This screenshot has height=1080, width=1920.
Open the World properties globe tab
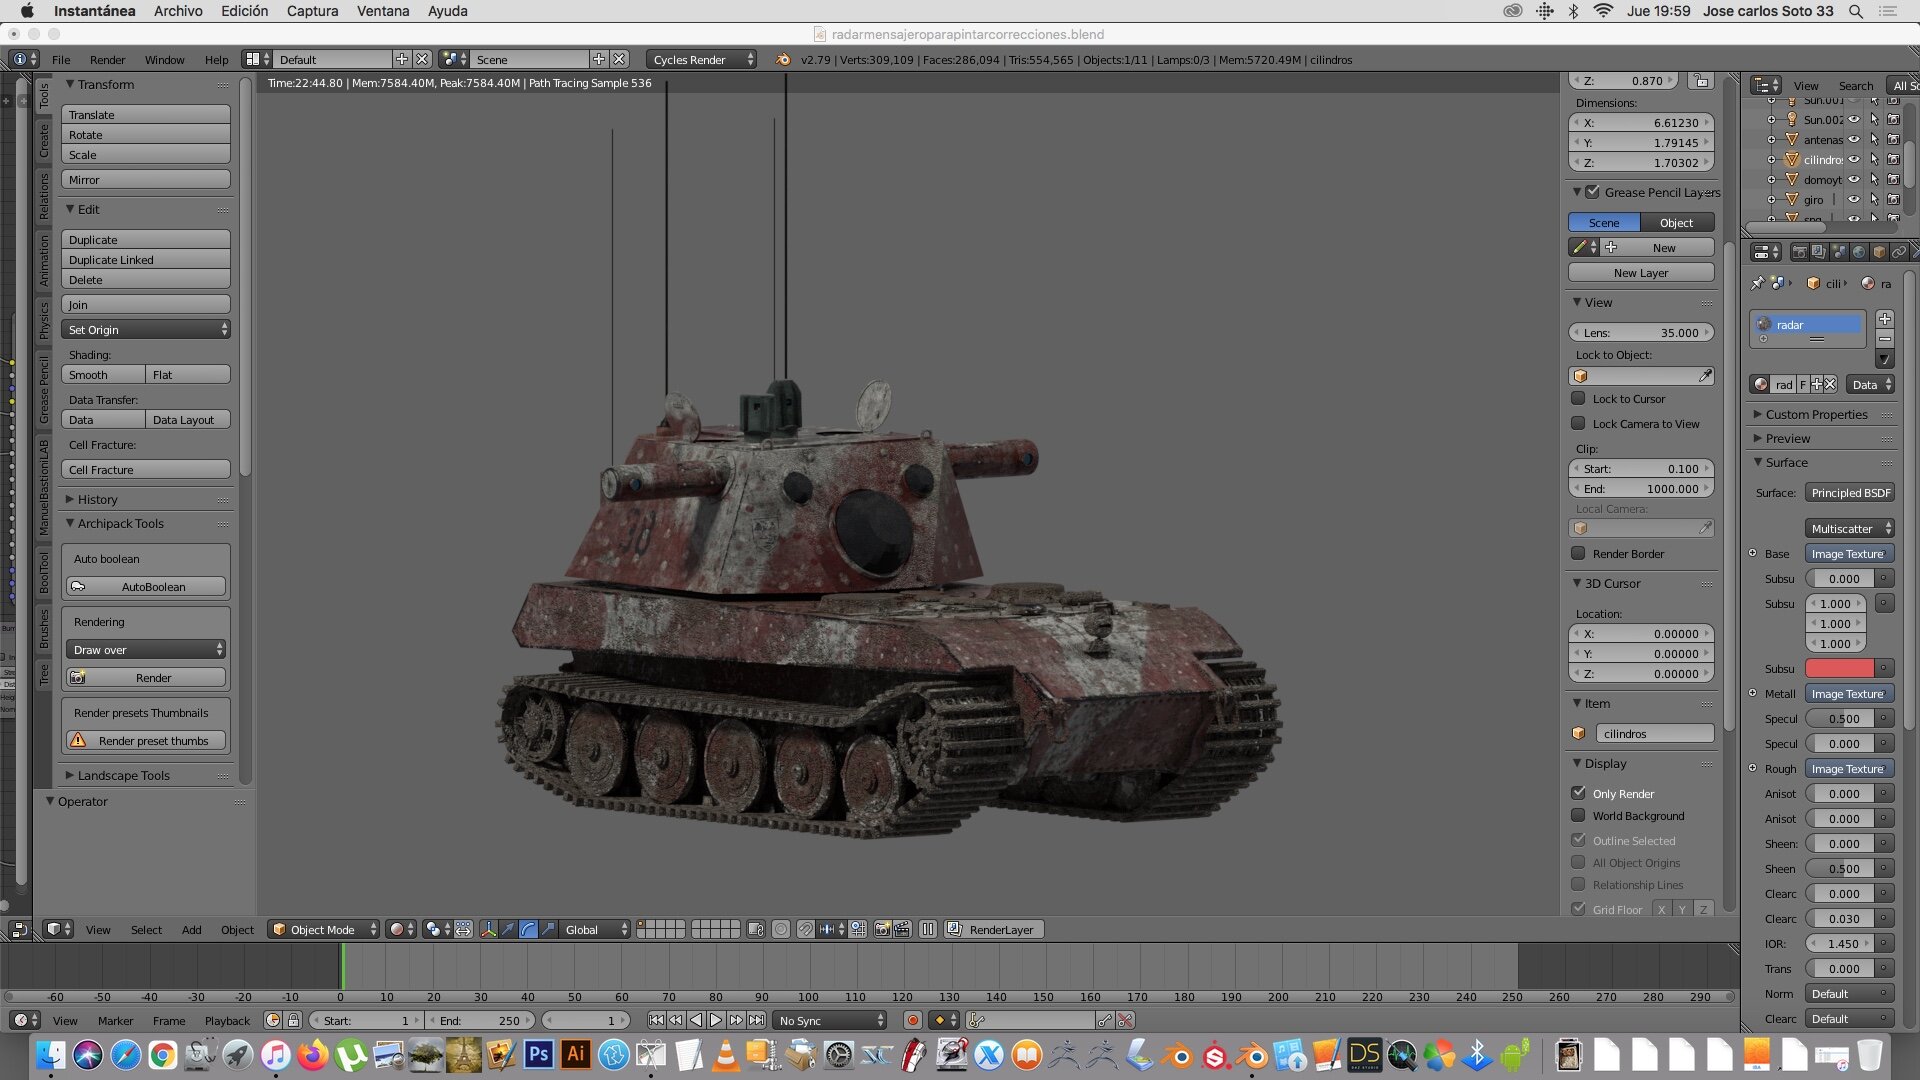[x=1859, y=252]
